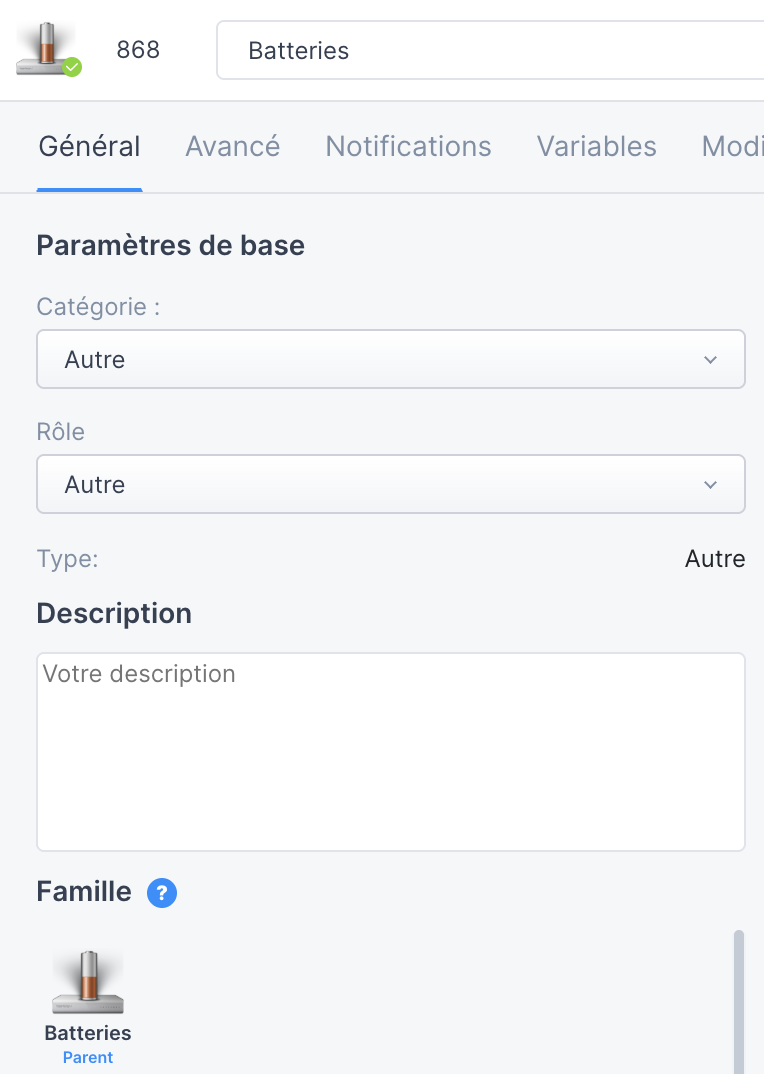Image resolution: width=764 pixels, height=1074 pixels.
Task: Click the Batteries label in the Famille section
Action: point(88,1033)
